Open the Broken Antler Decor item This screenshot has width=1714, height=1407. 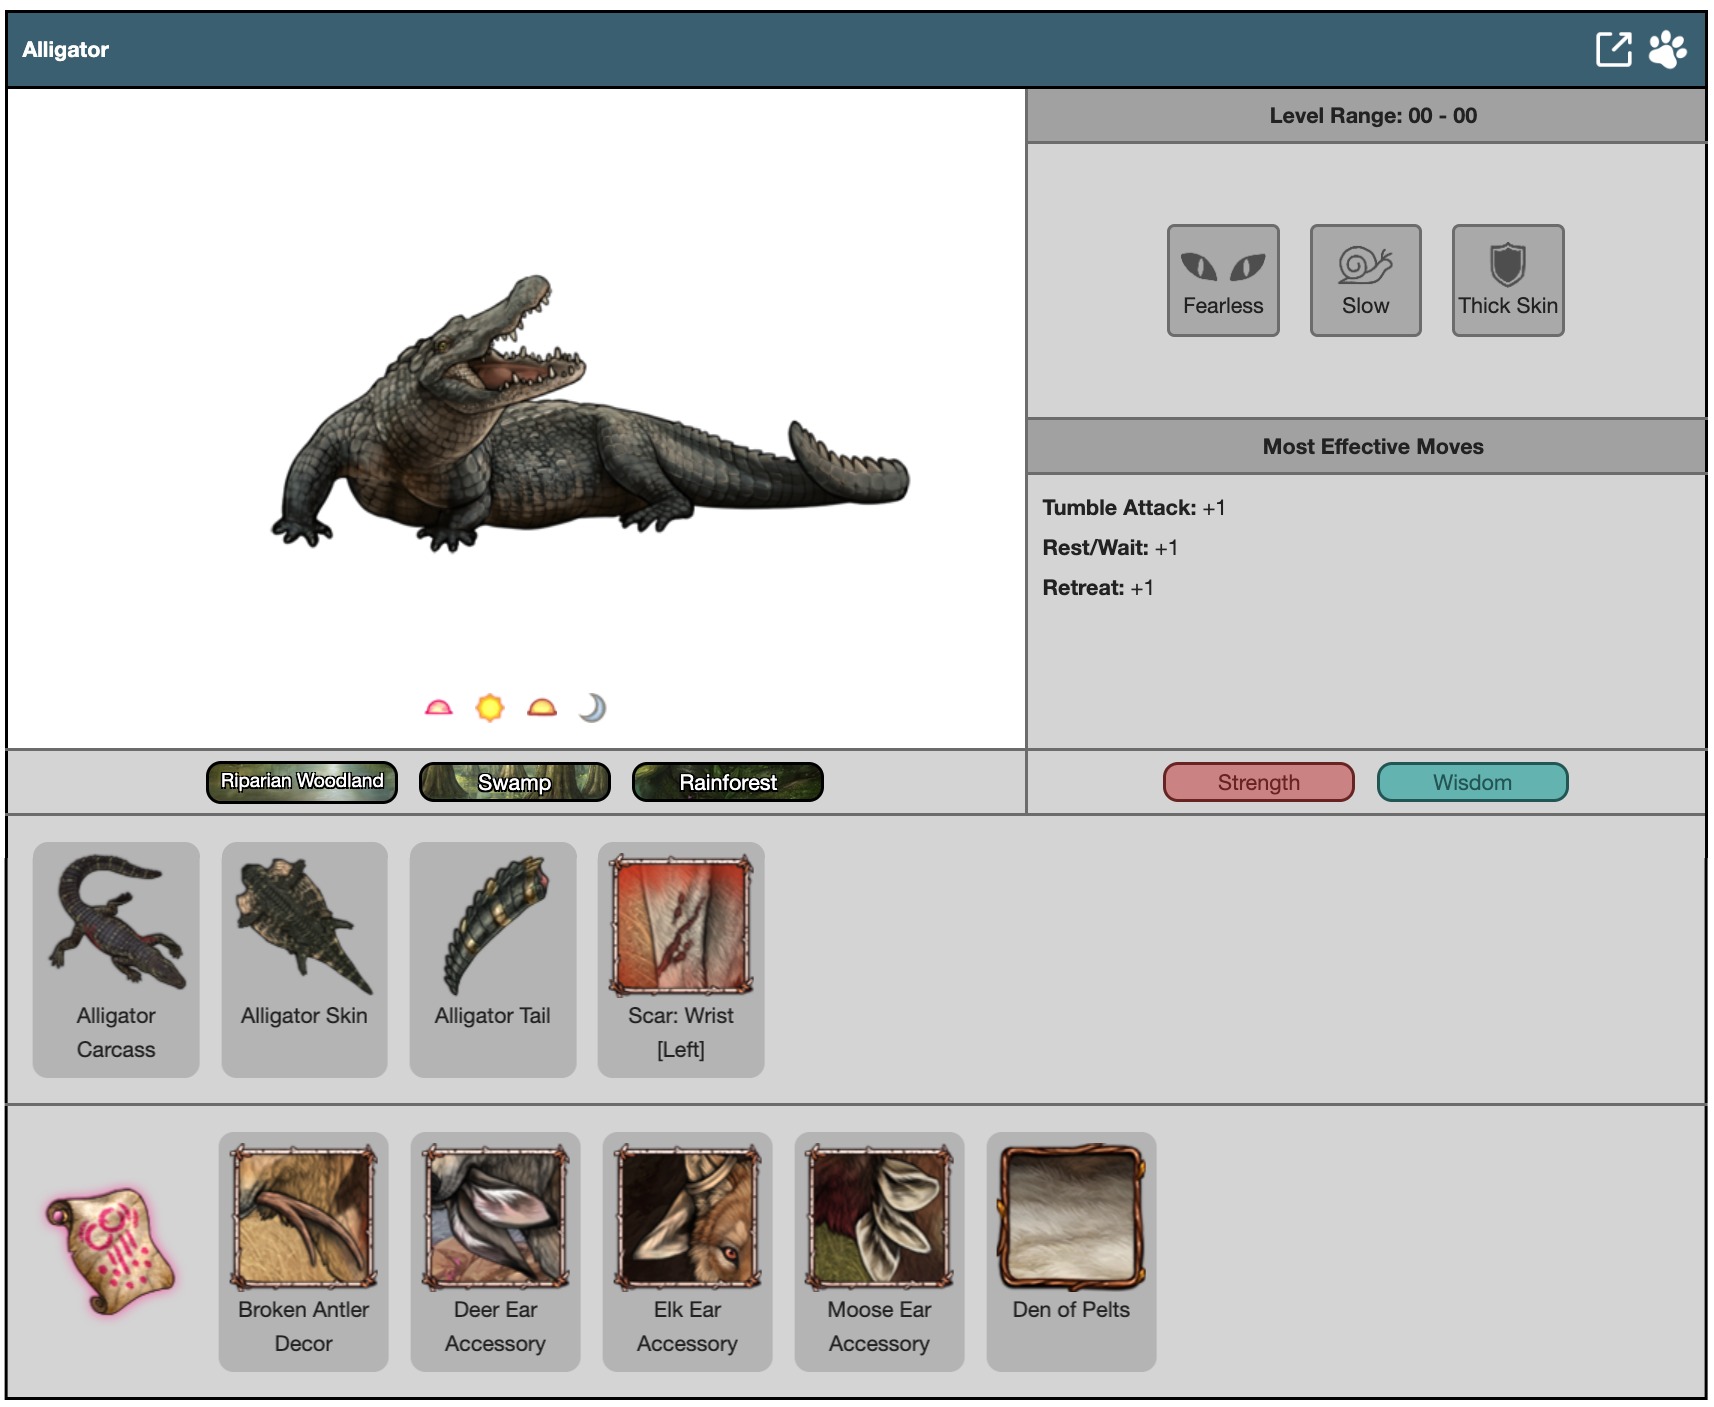pyautogui.click(x=303, y=1250)
